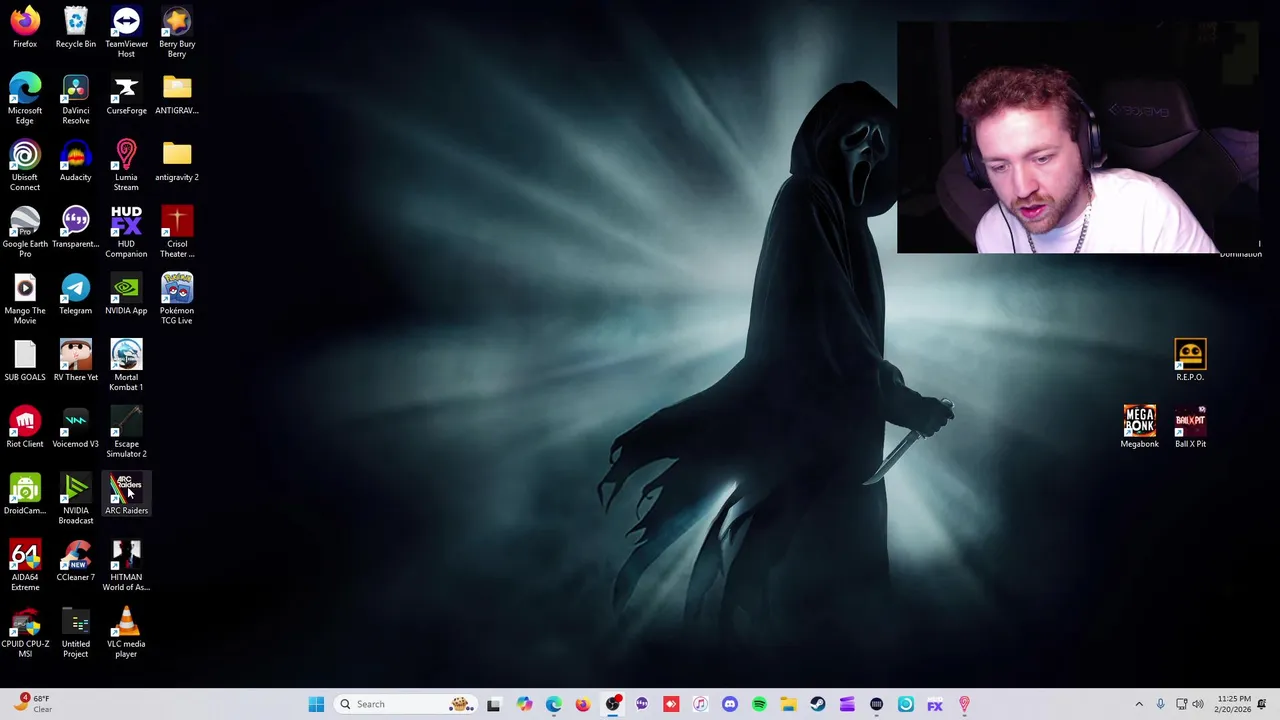This screenshot has height=720, width=1280.
Task: Select the CCleaner 7 shortcut
Action: pyautogui.click(x=76, y=561)
